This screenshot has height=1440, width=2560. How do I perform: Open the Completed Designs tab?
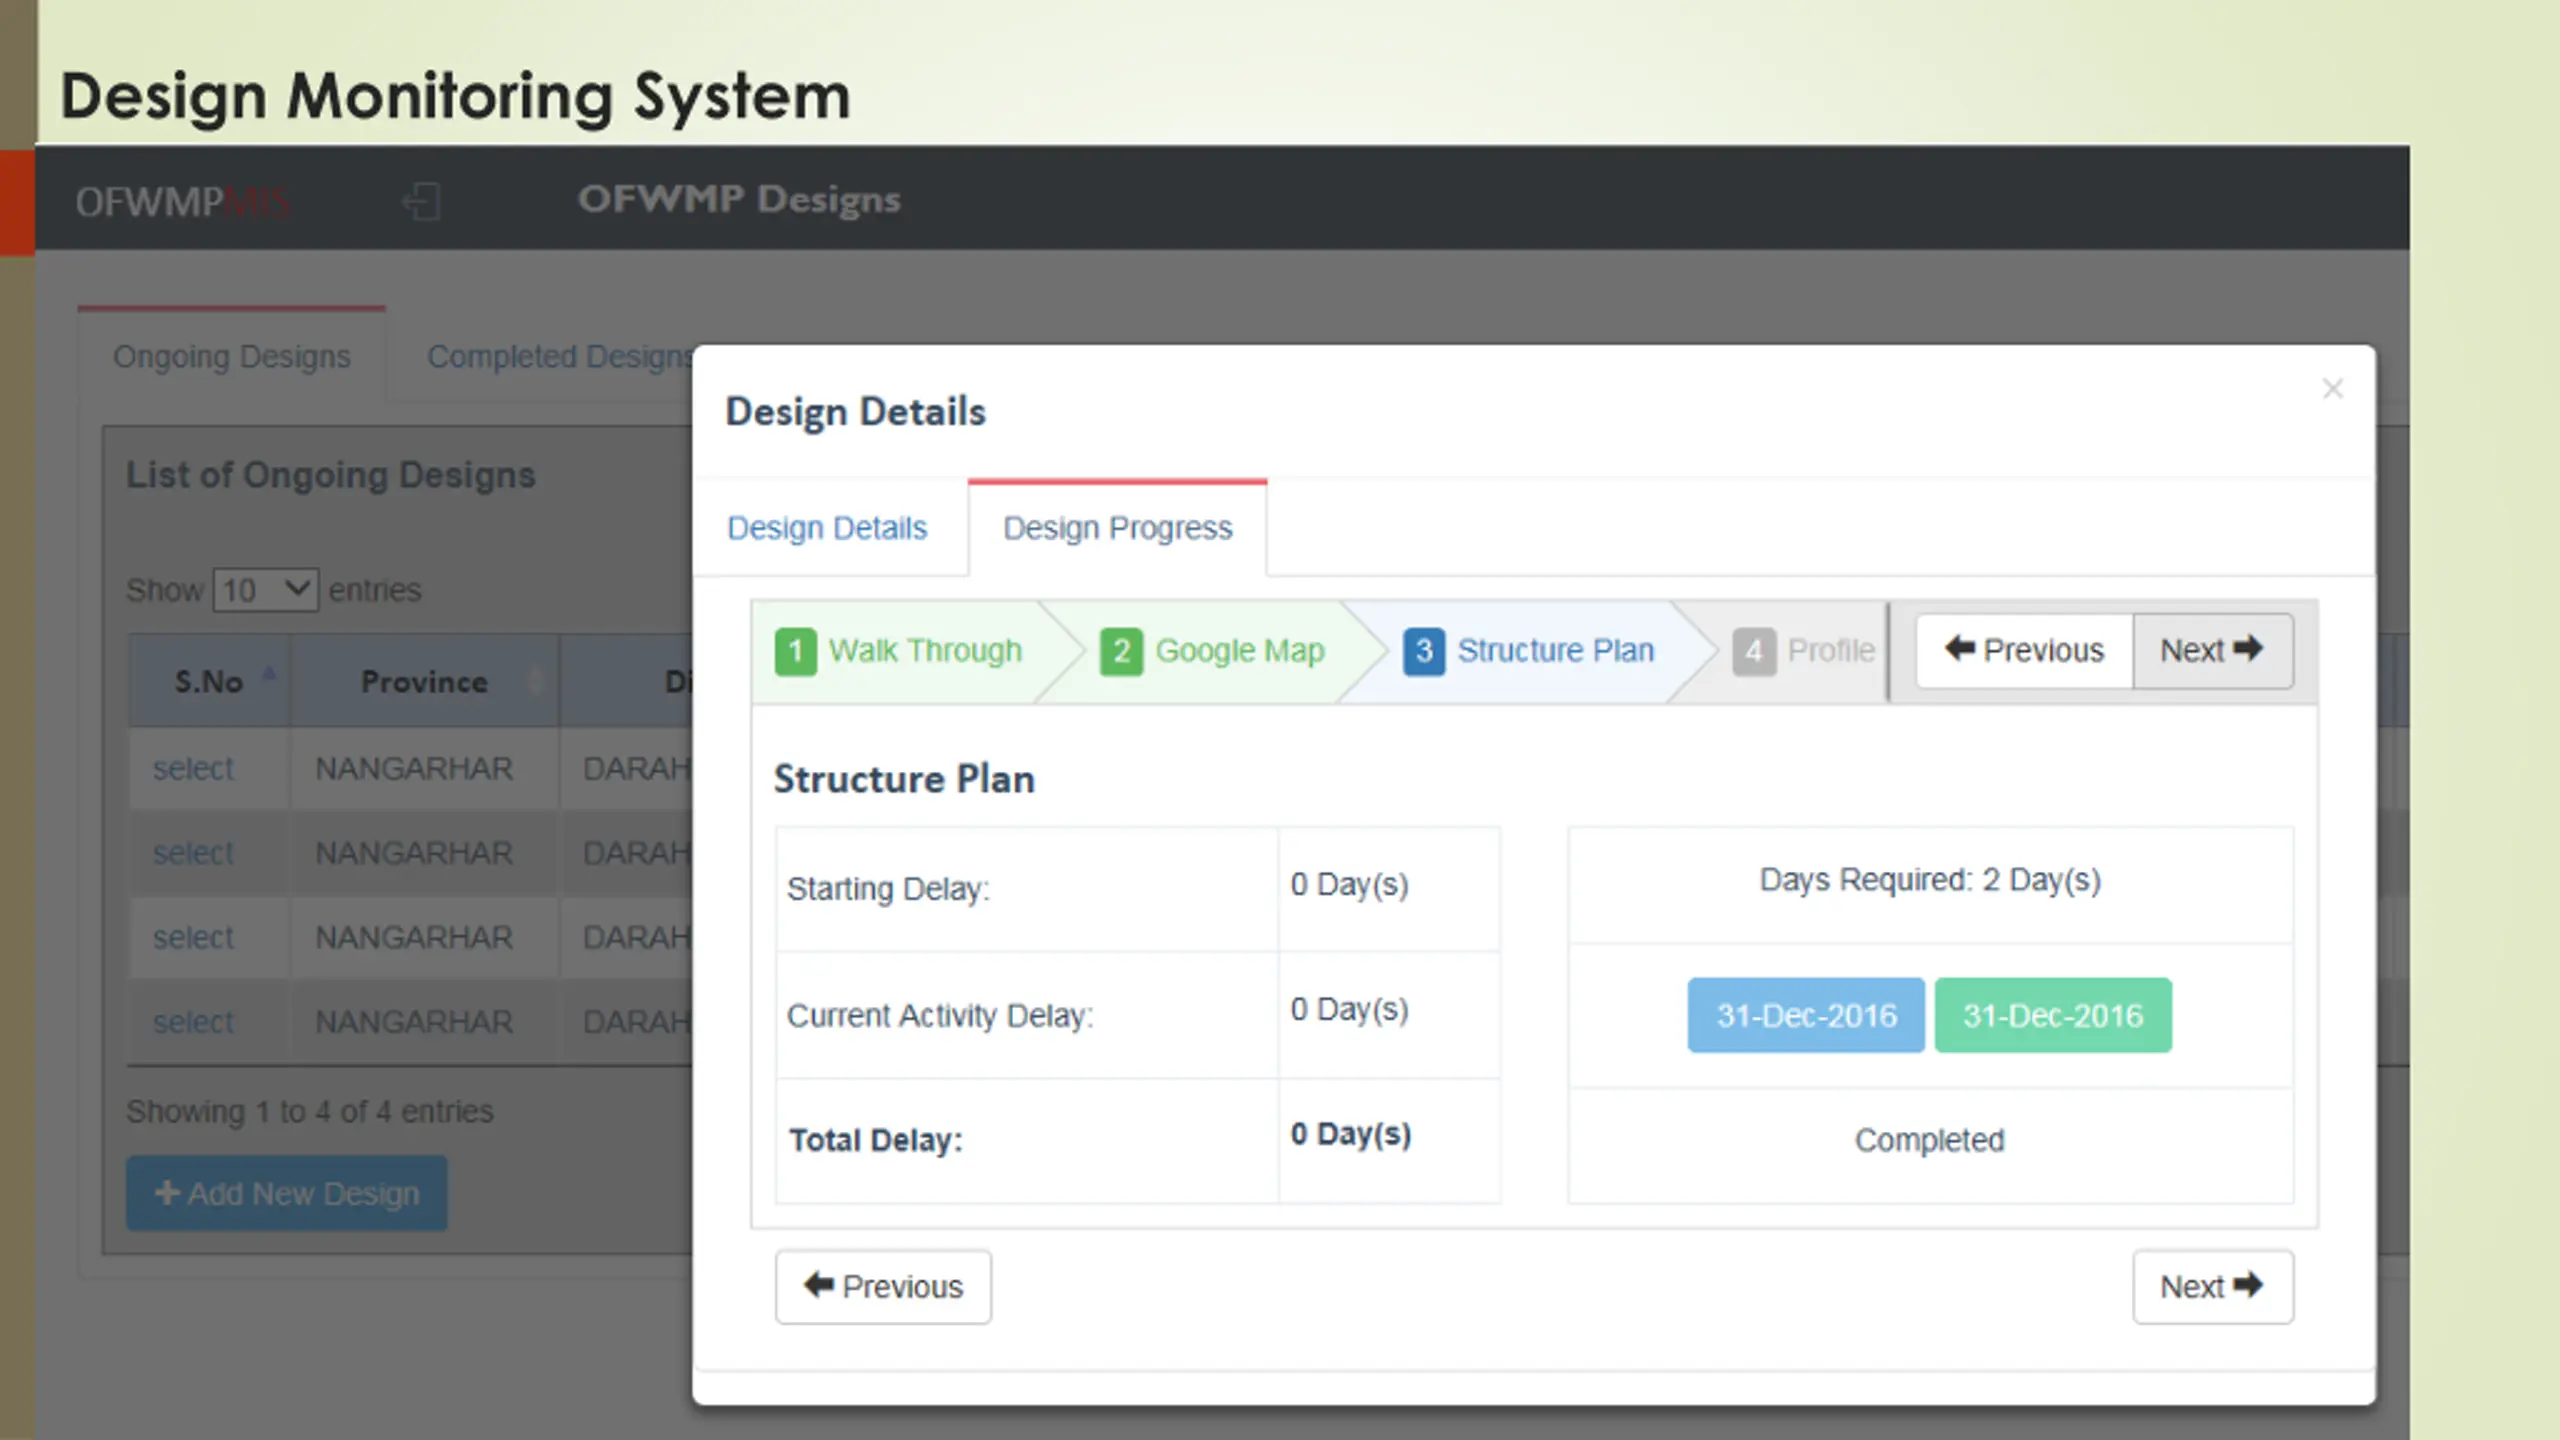pyautogui.click(x=560, y=356)
